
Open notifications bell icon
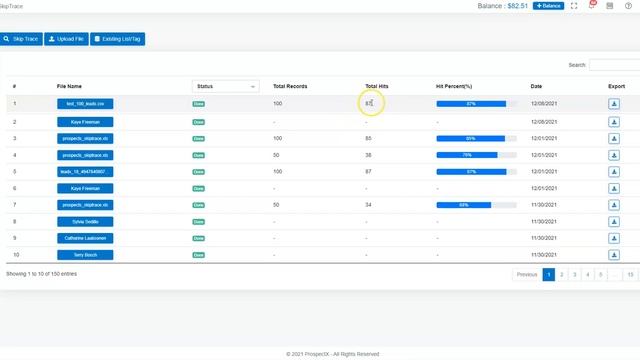point(591,5)
